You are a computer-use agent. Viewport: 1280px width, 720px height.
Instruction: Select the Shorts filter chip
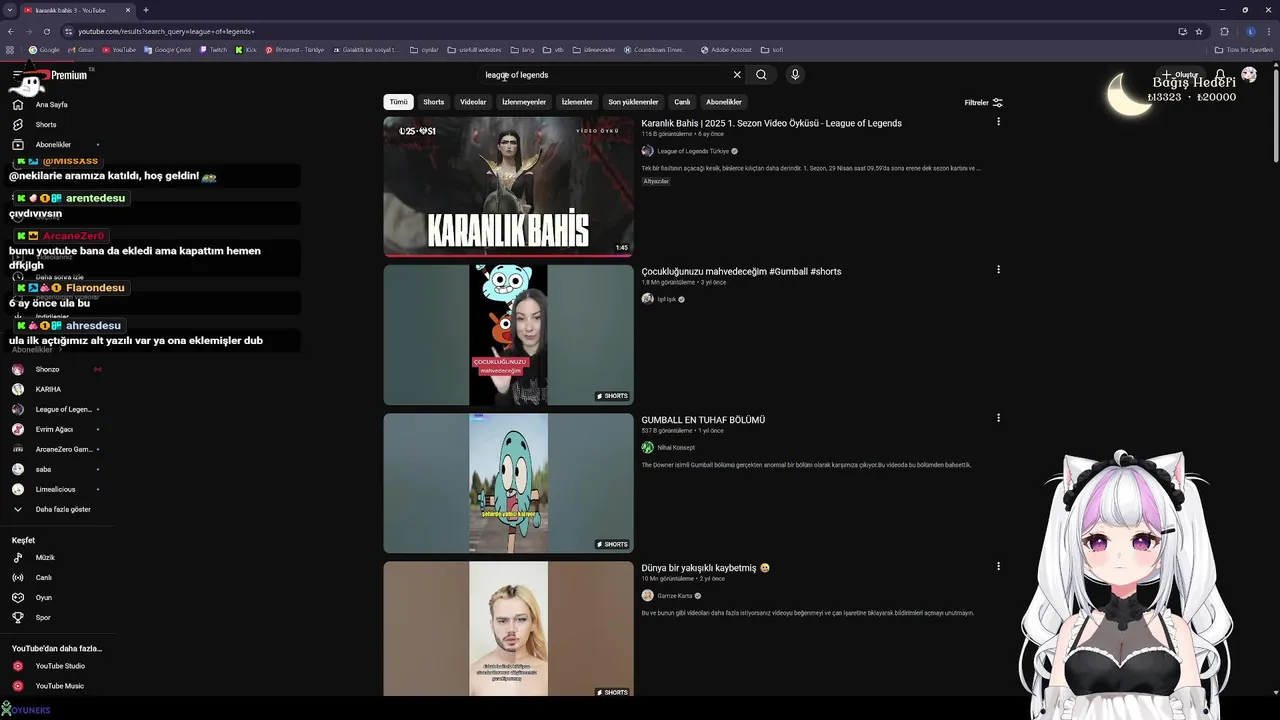pyautogui.click(x=433, y=102)
